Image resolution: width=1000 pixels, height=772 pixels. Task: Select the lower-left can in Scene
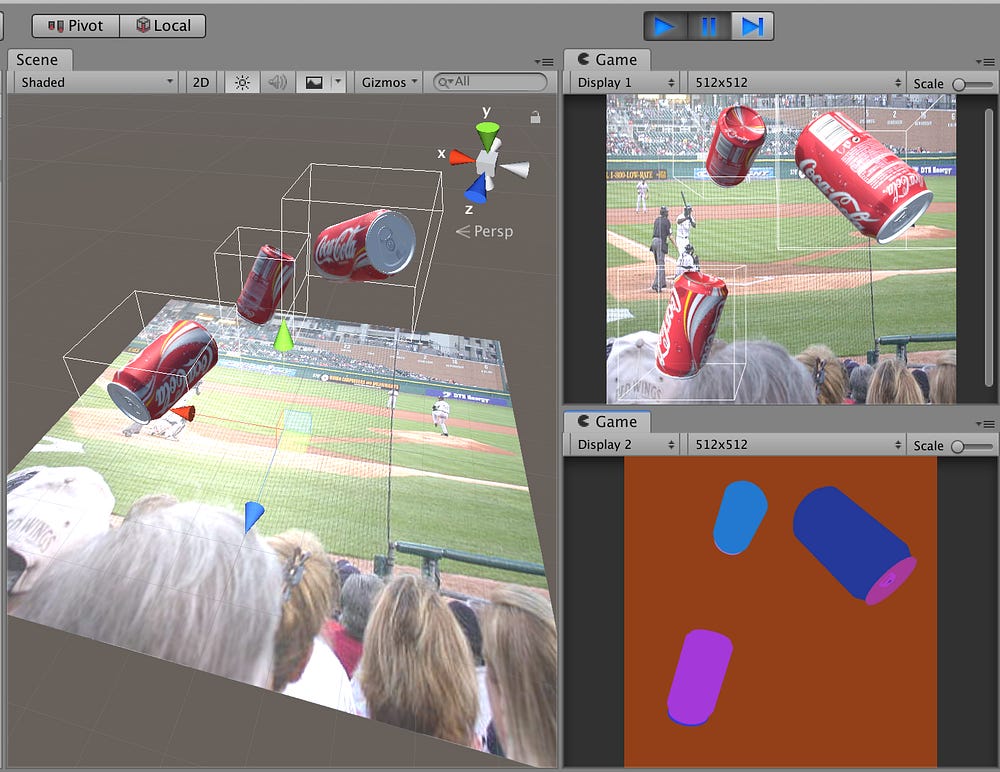tap(163, 371)
